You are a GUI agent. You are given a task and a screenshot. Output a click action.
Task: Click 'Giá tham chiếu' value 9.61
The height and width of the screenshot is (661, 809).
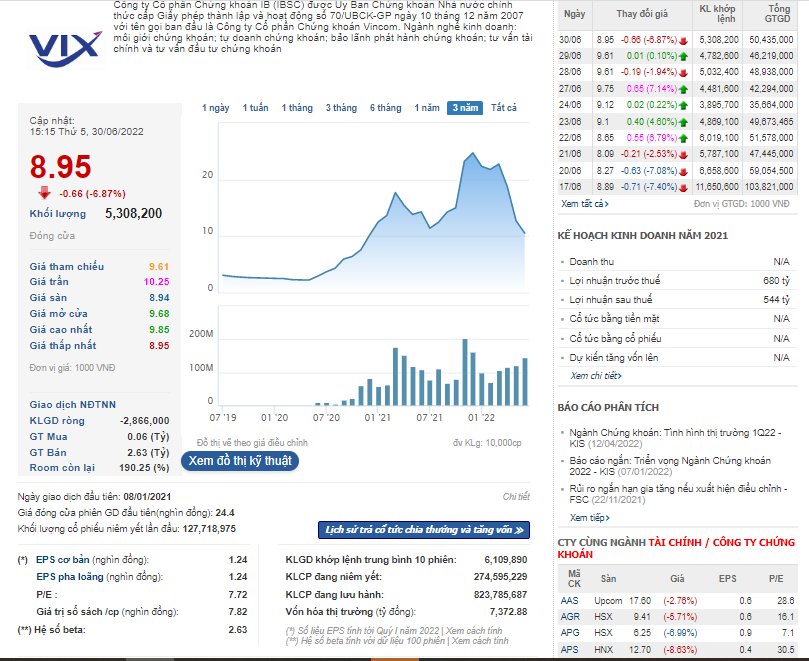159,267
